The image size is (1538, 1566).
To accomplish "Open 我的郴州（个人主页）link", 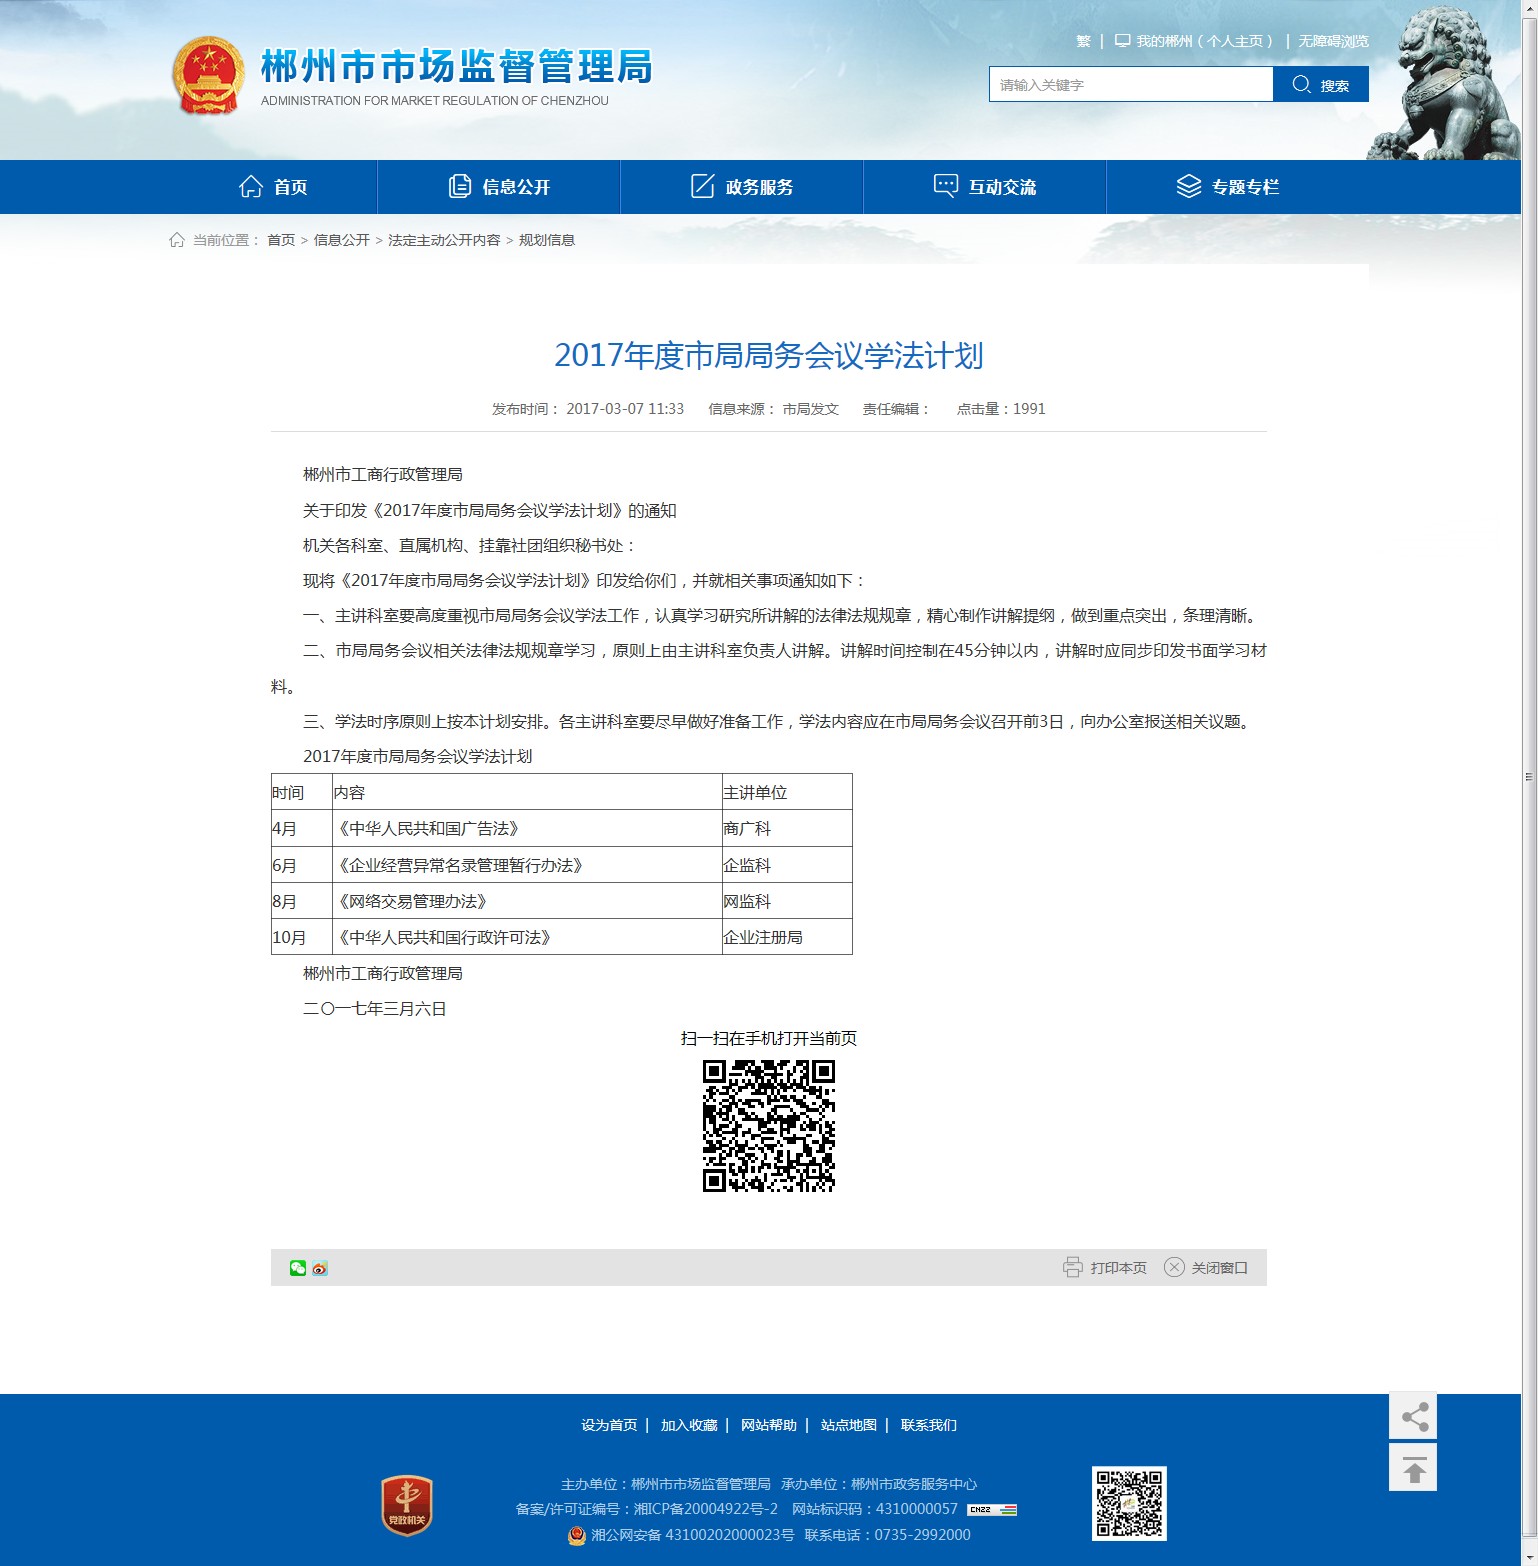I will tap(1204, 41).
